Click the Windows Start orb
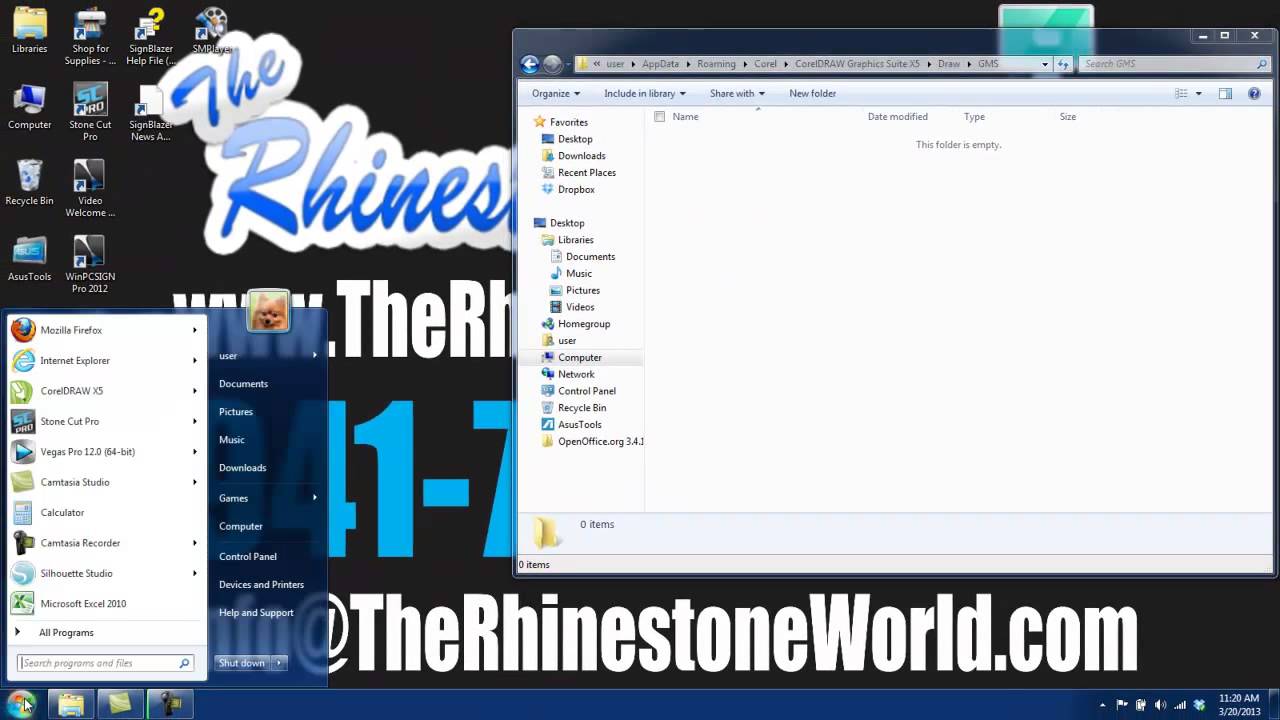 [x=21, y=704]
